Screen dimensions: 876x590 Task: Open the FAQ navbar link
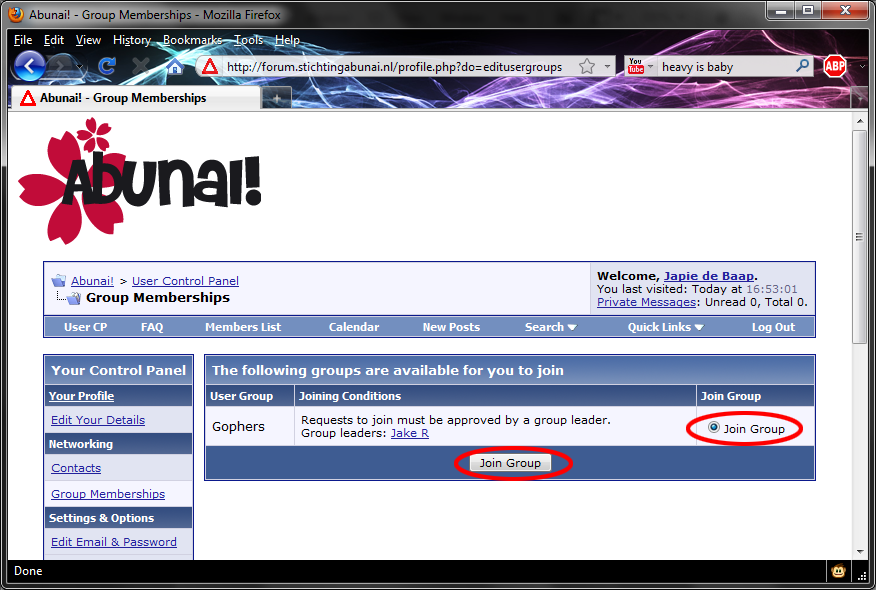(x=152, y=327)
